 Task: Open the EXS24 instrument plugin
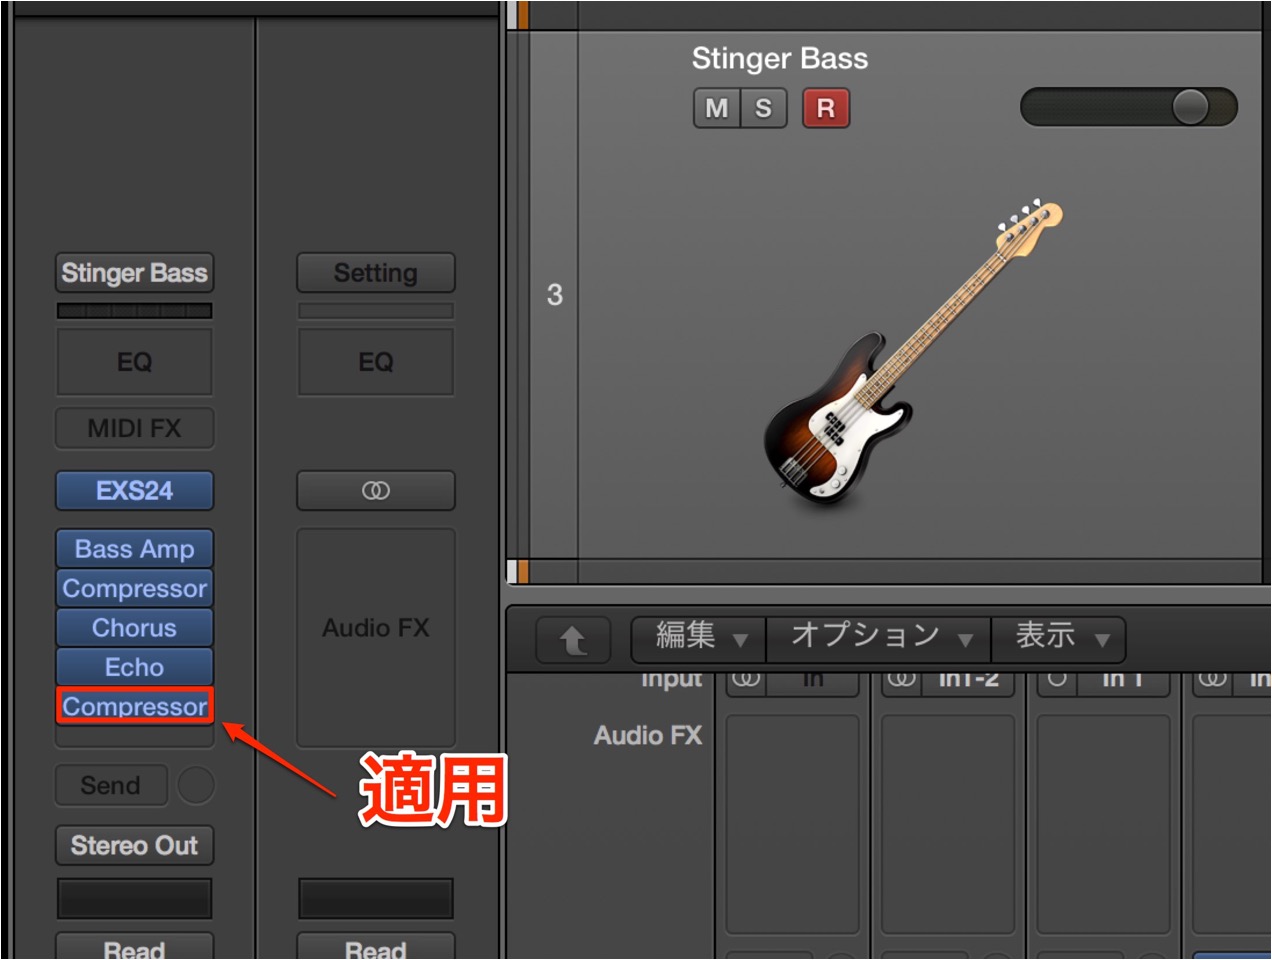[134, 491]
